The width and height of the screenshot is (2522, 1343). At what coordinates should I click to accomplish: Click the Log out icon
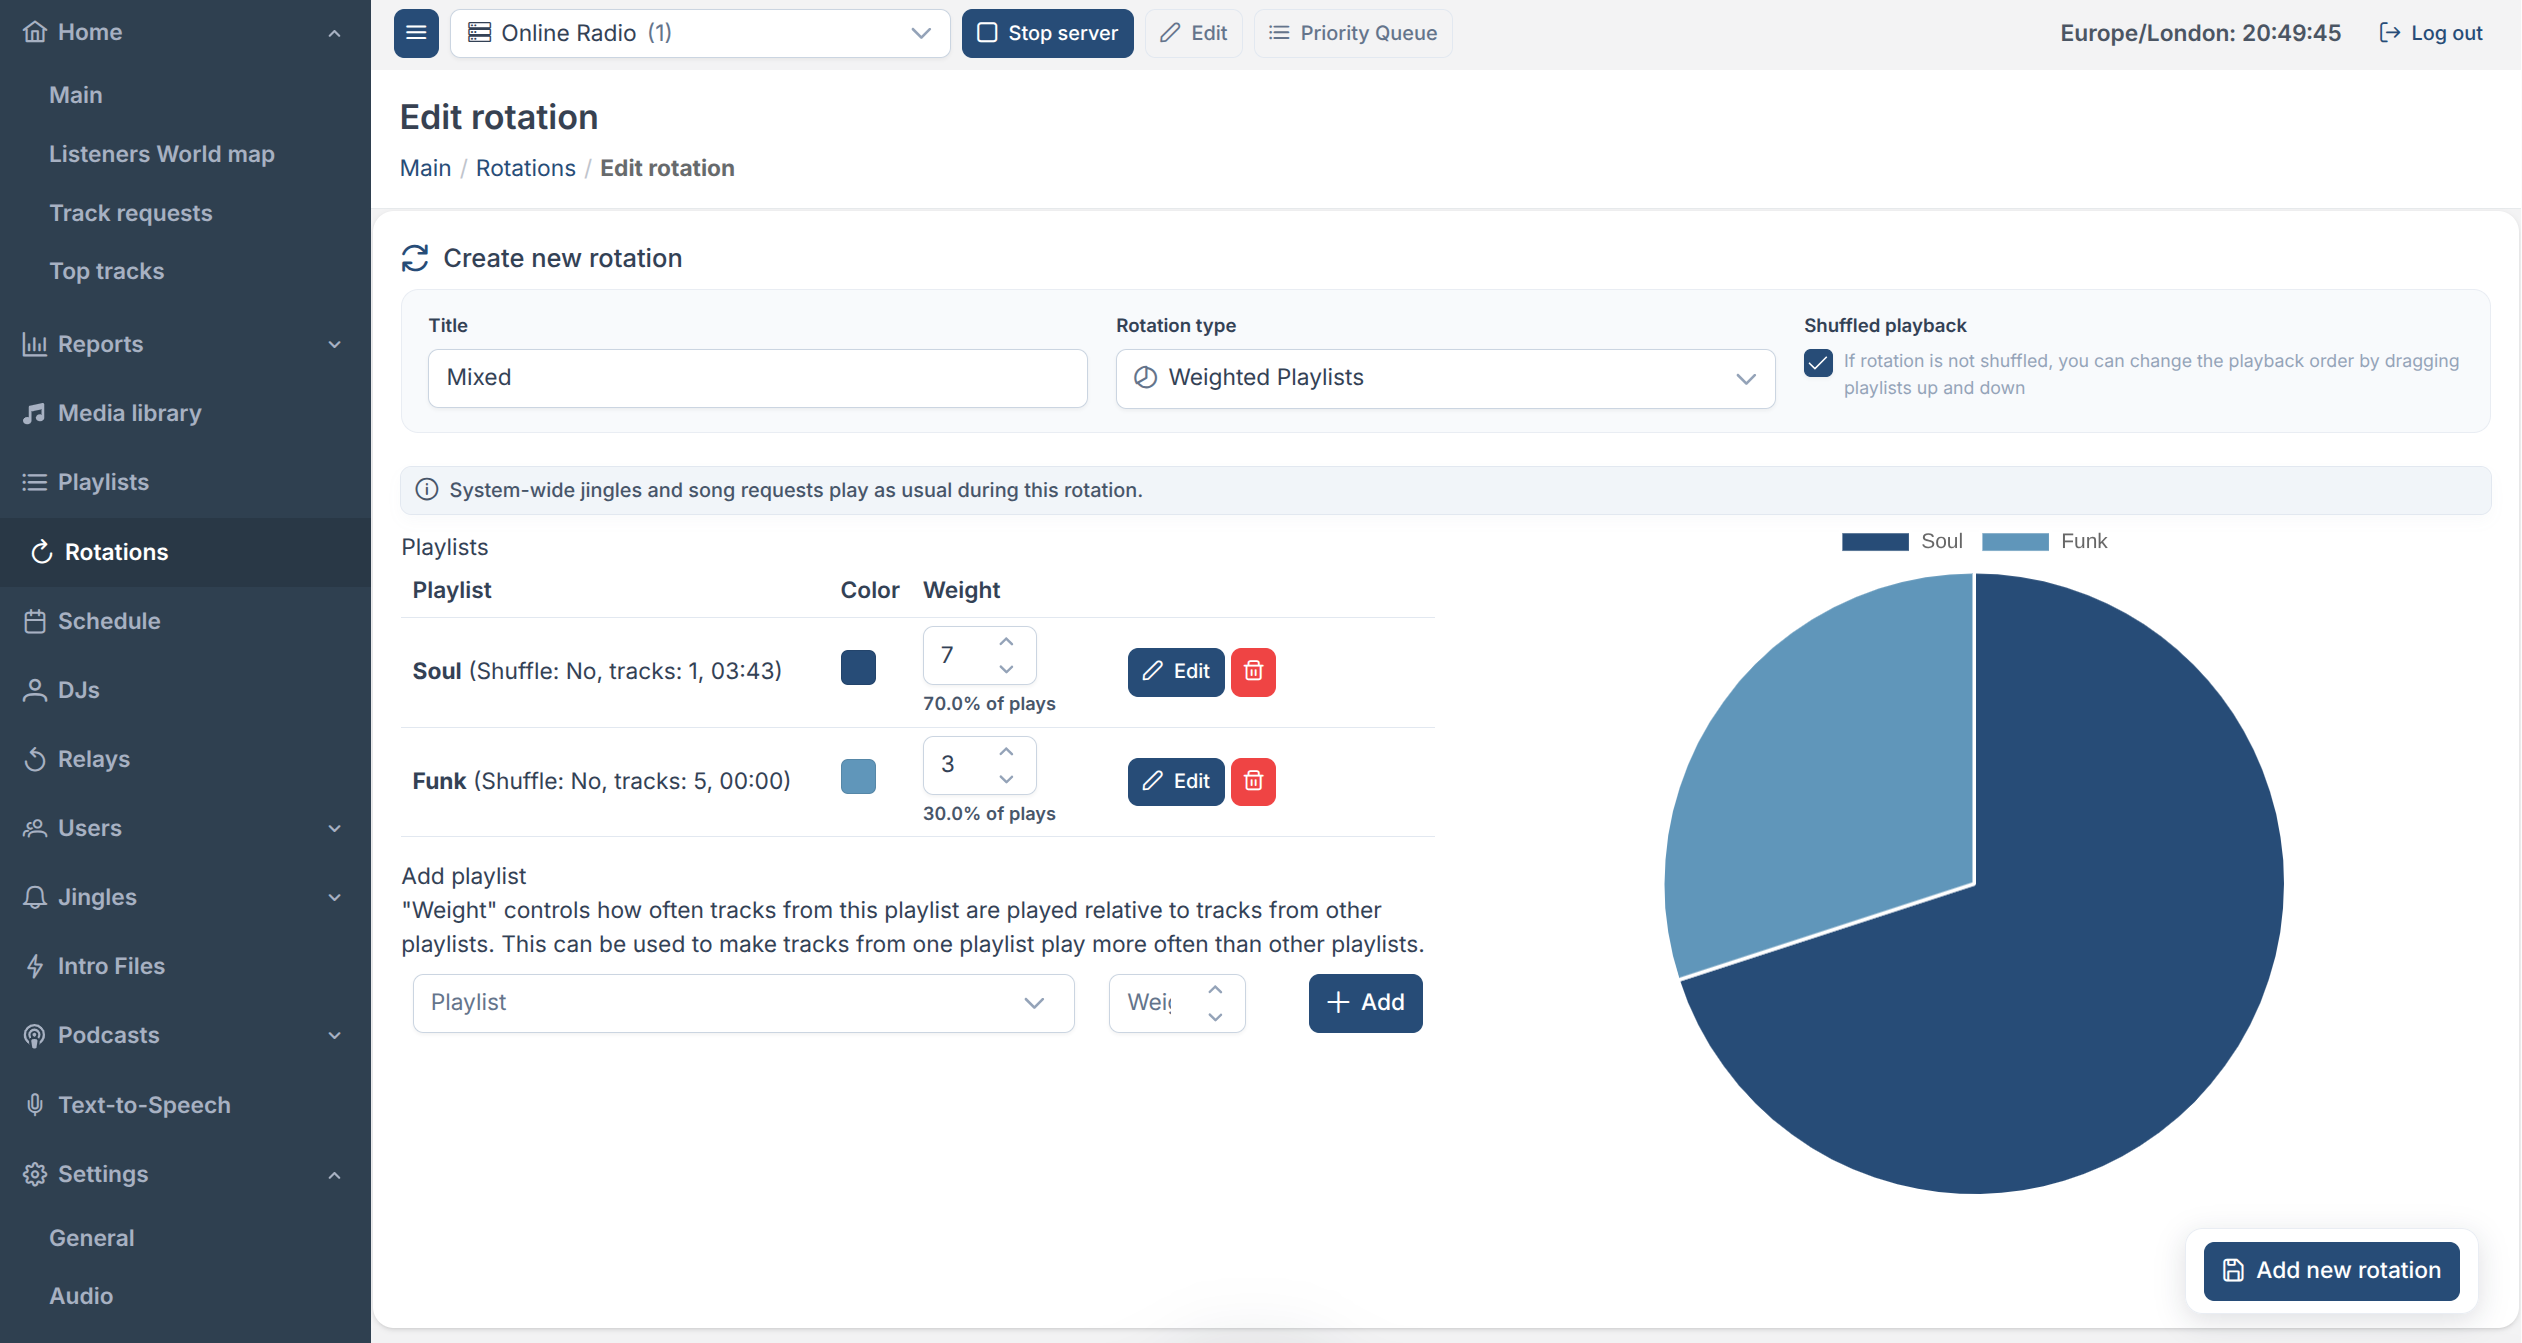point(2389,33)
